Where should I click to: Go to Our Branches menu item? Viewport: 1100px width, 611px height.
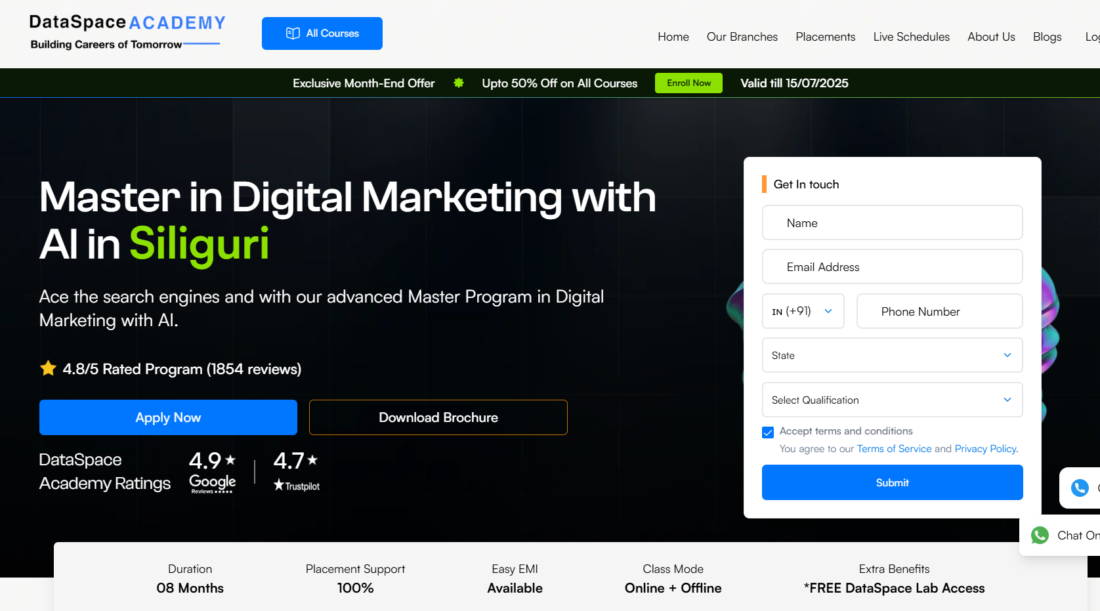tap(742, 37)
